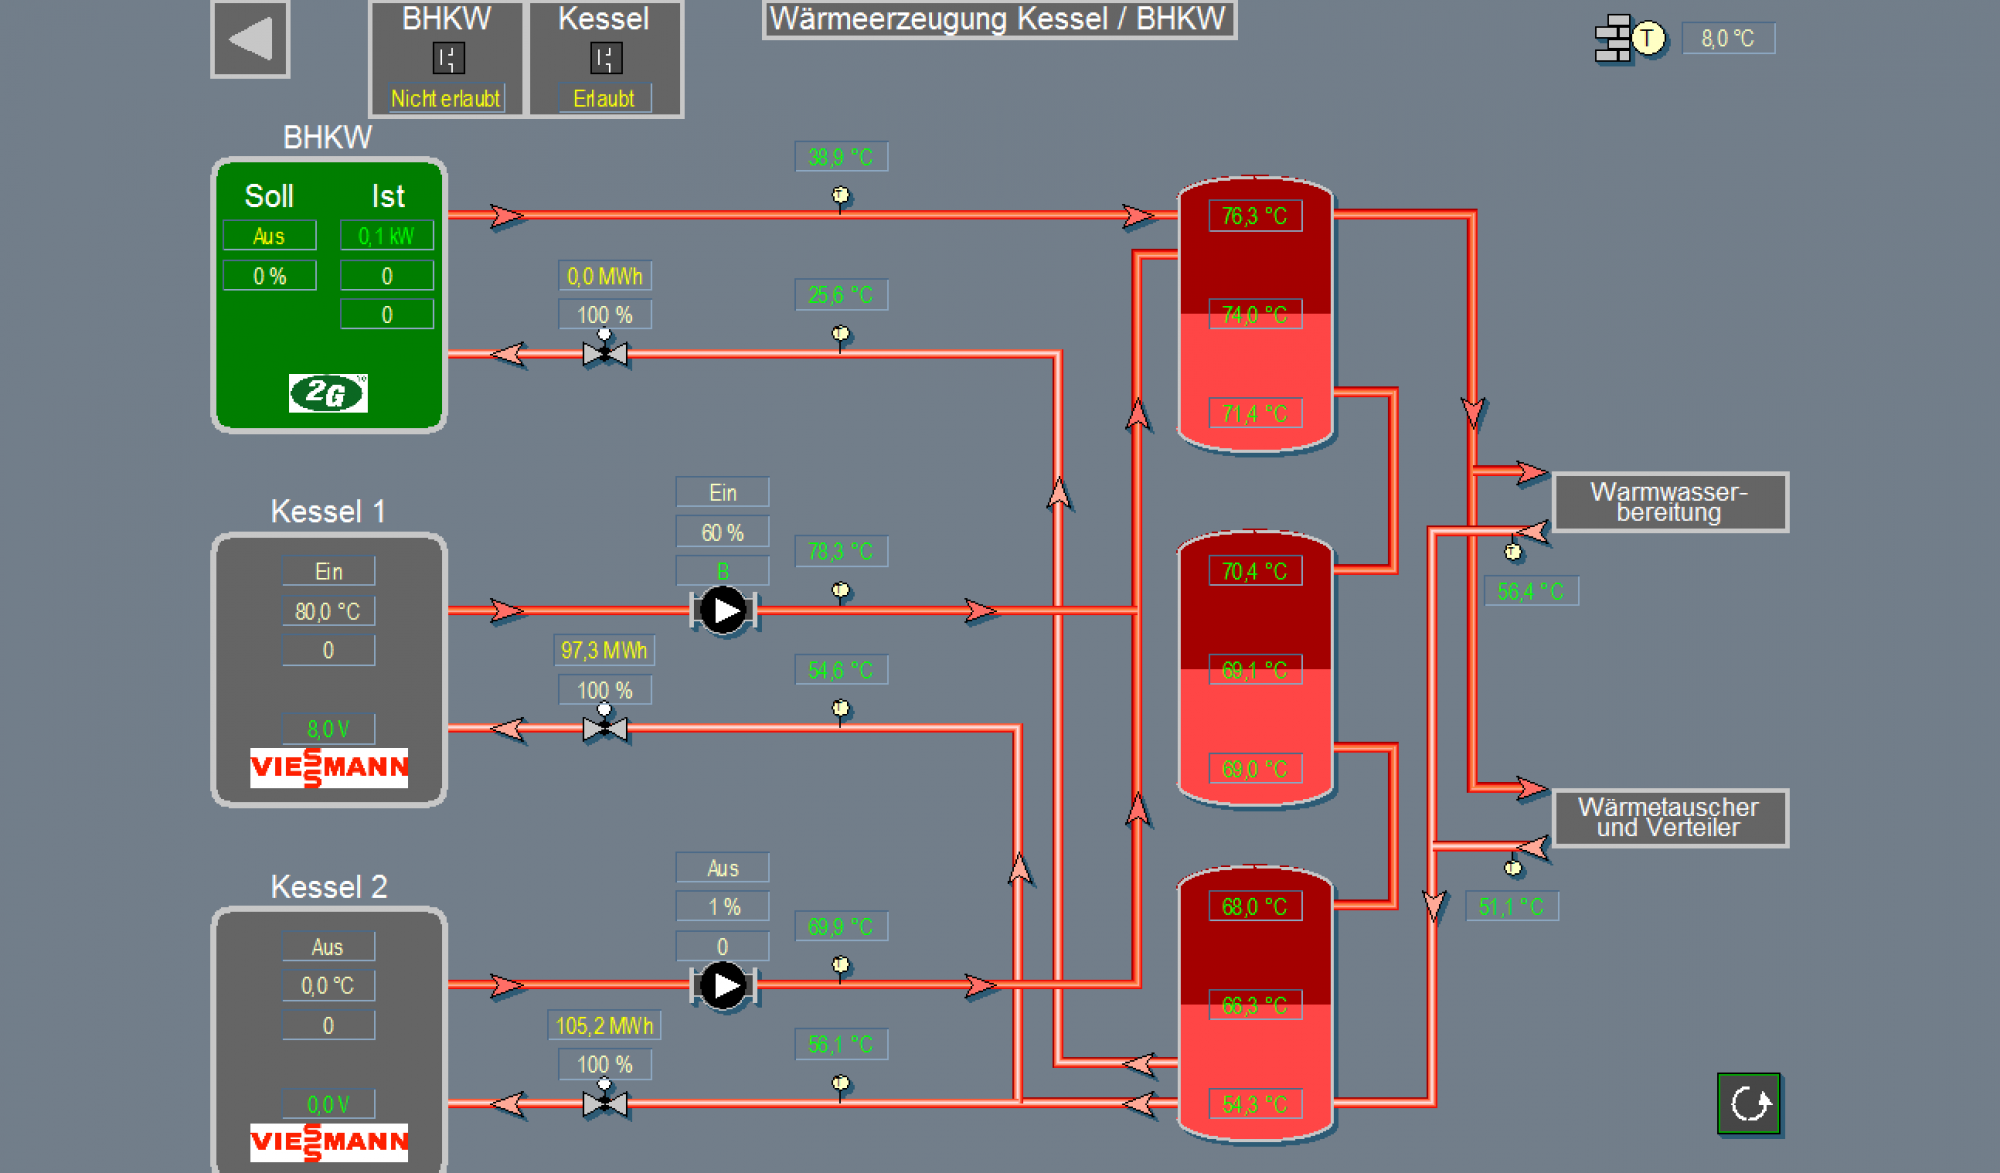Toggle the BHKW release switch symbol
The width and height of the screenshot is (2000, 1173).
448,58
